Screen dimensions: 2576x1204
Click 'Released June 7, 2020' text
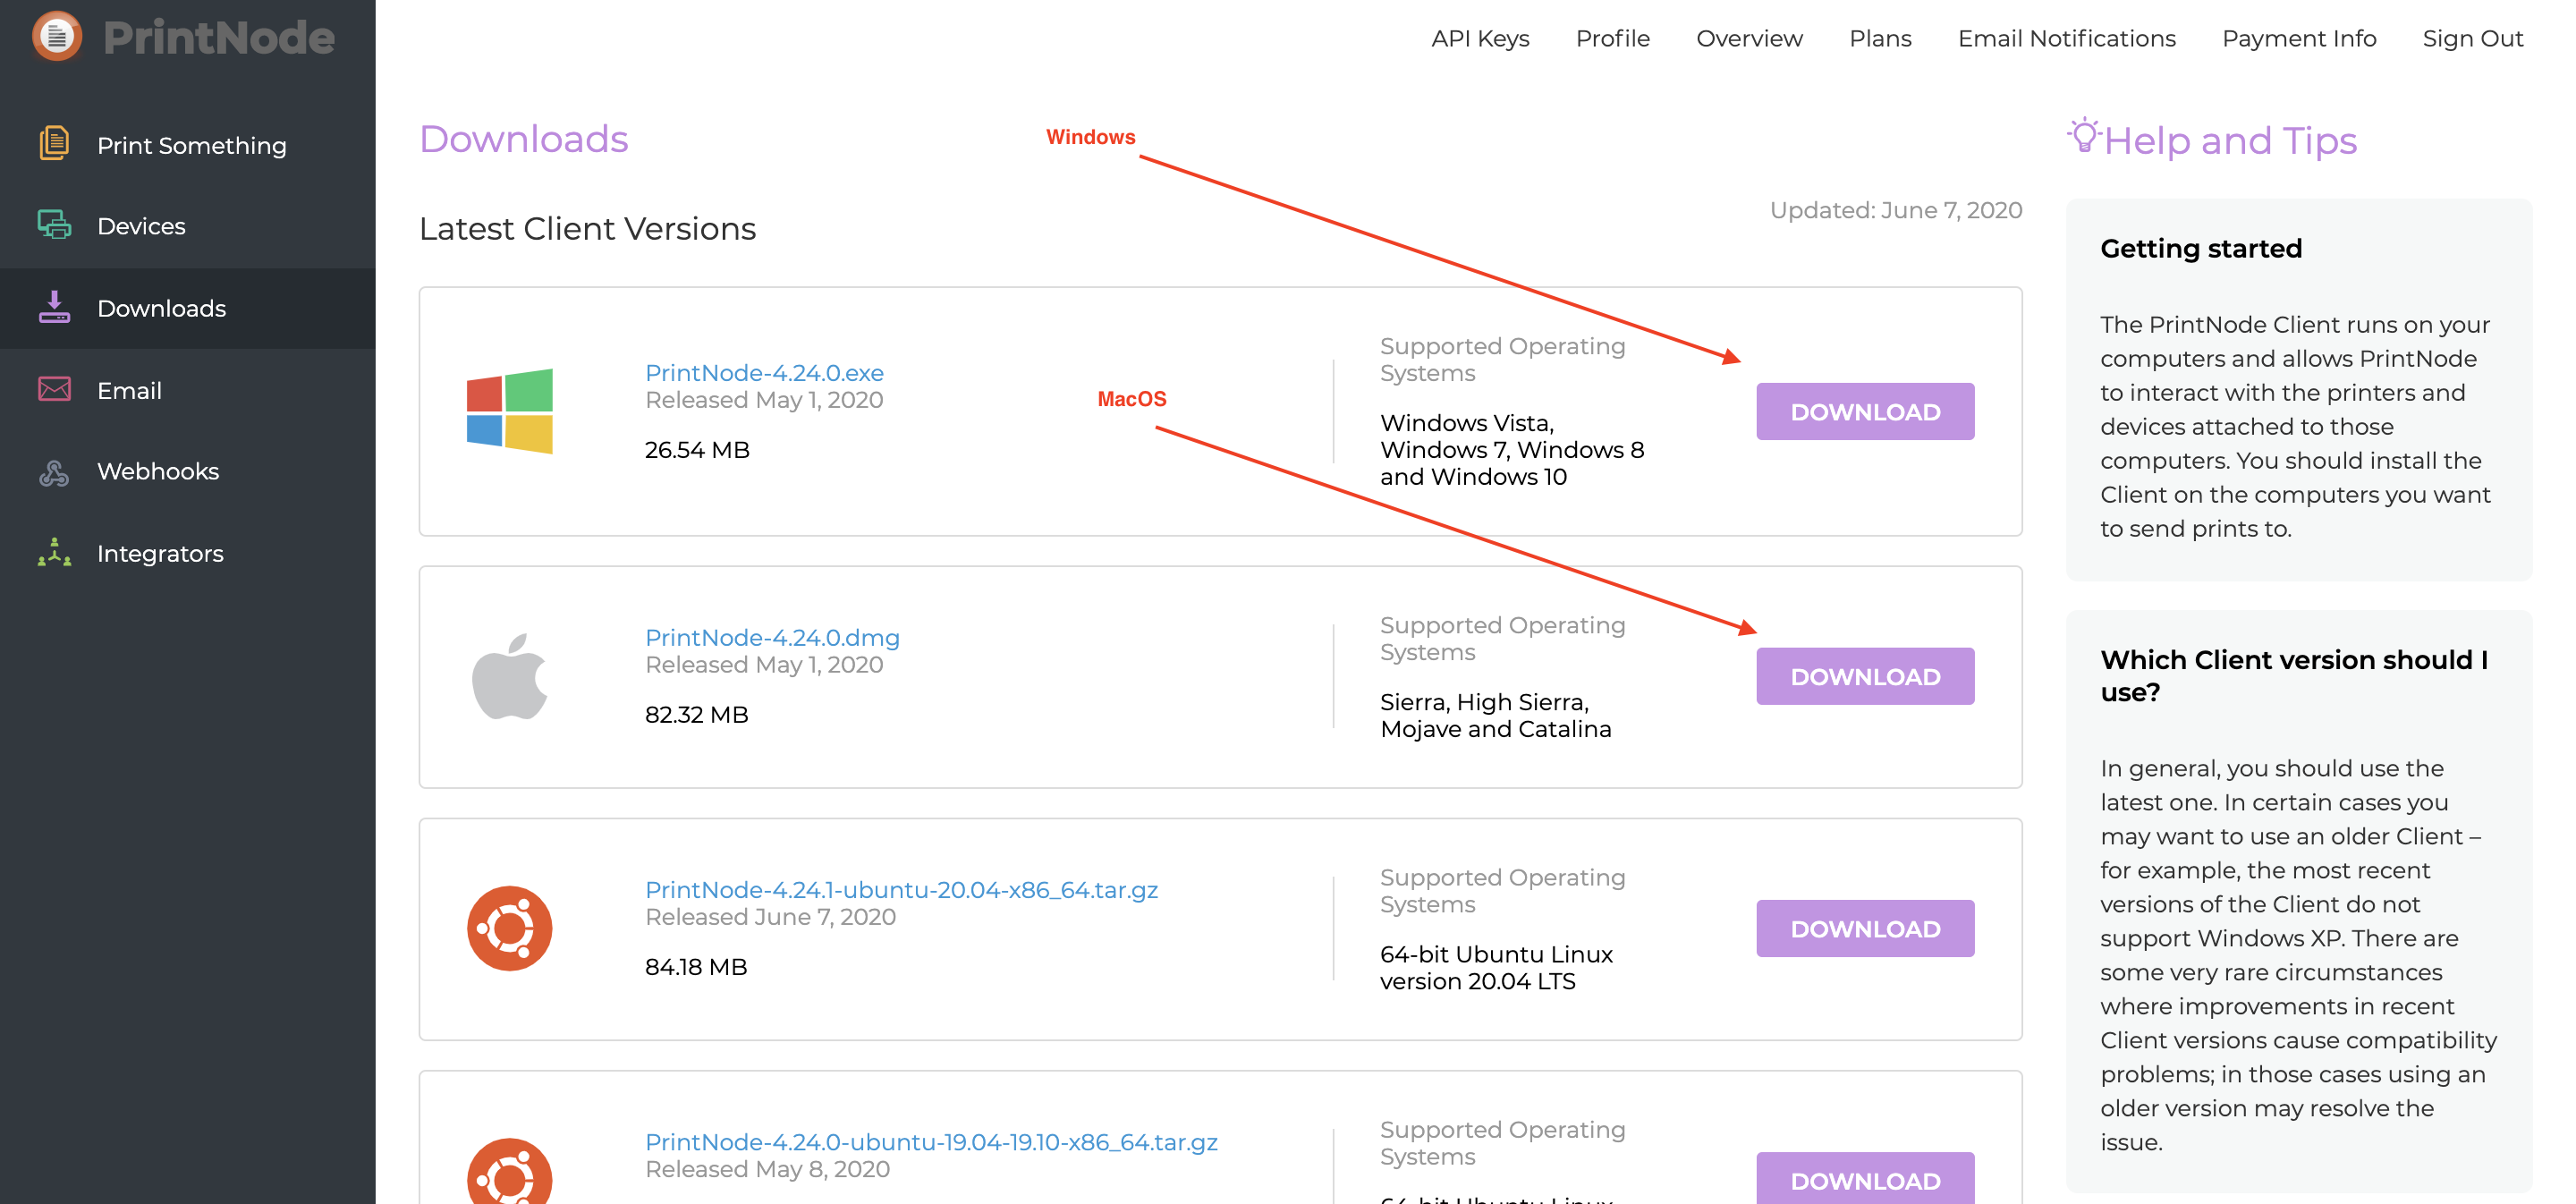770,916
